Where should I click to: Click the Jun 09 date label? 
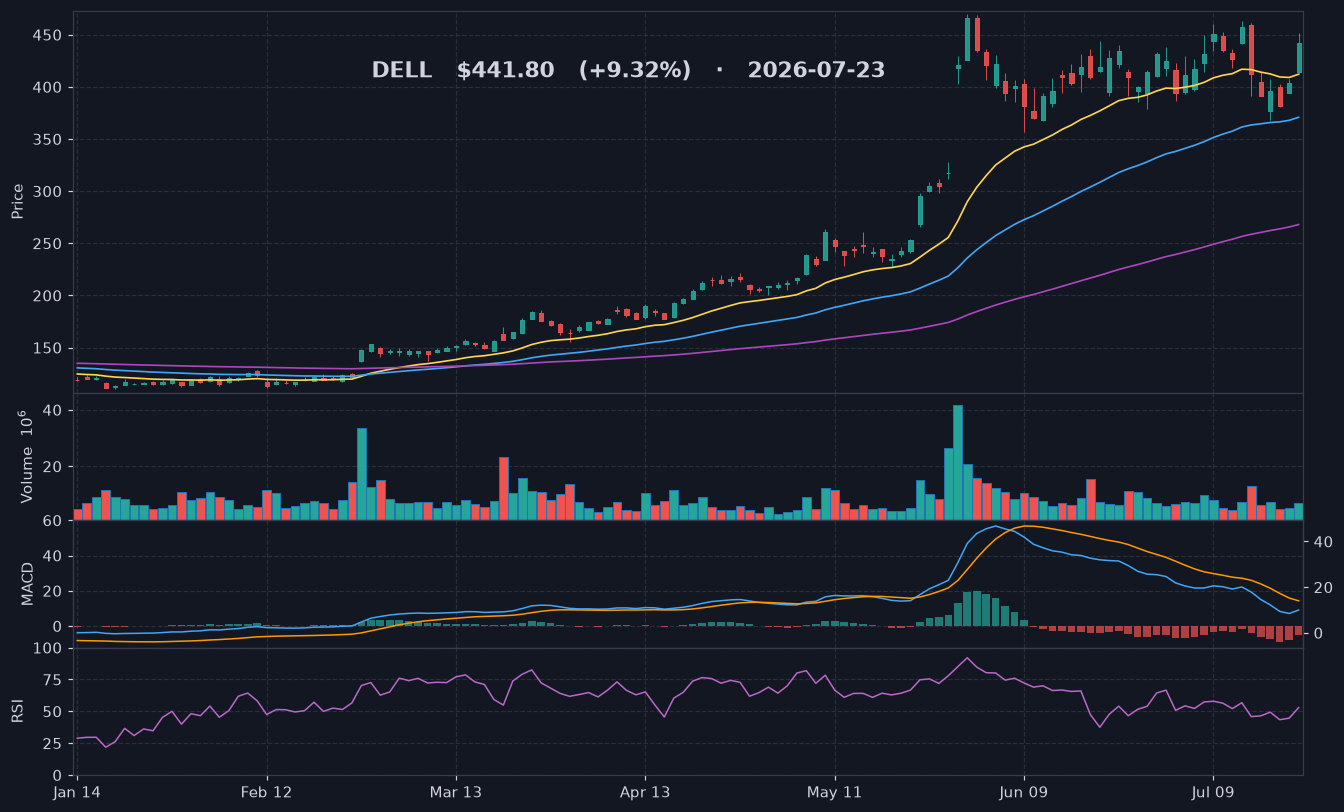click(1024, 792)
